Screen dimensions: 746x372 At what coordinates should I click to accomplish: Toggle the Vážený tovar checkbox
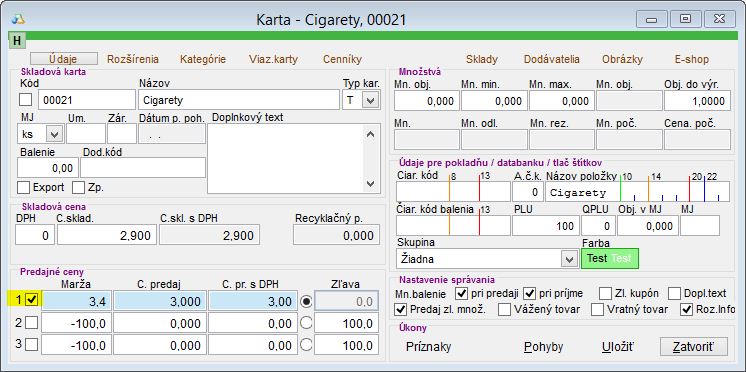click(x=504, y=310)
